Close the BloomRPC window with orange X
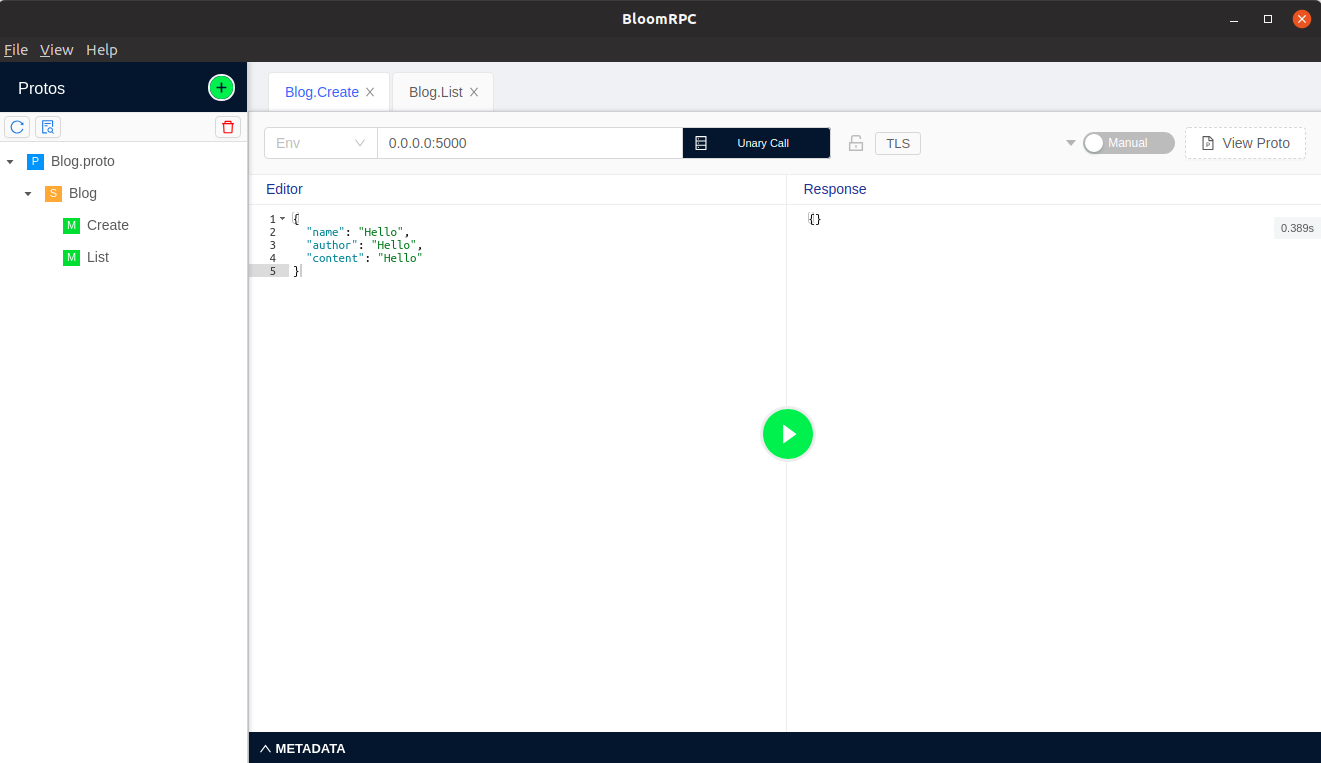This screenshot has height=763, width=1321. [x=1302, y=18]
